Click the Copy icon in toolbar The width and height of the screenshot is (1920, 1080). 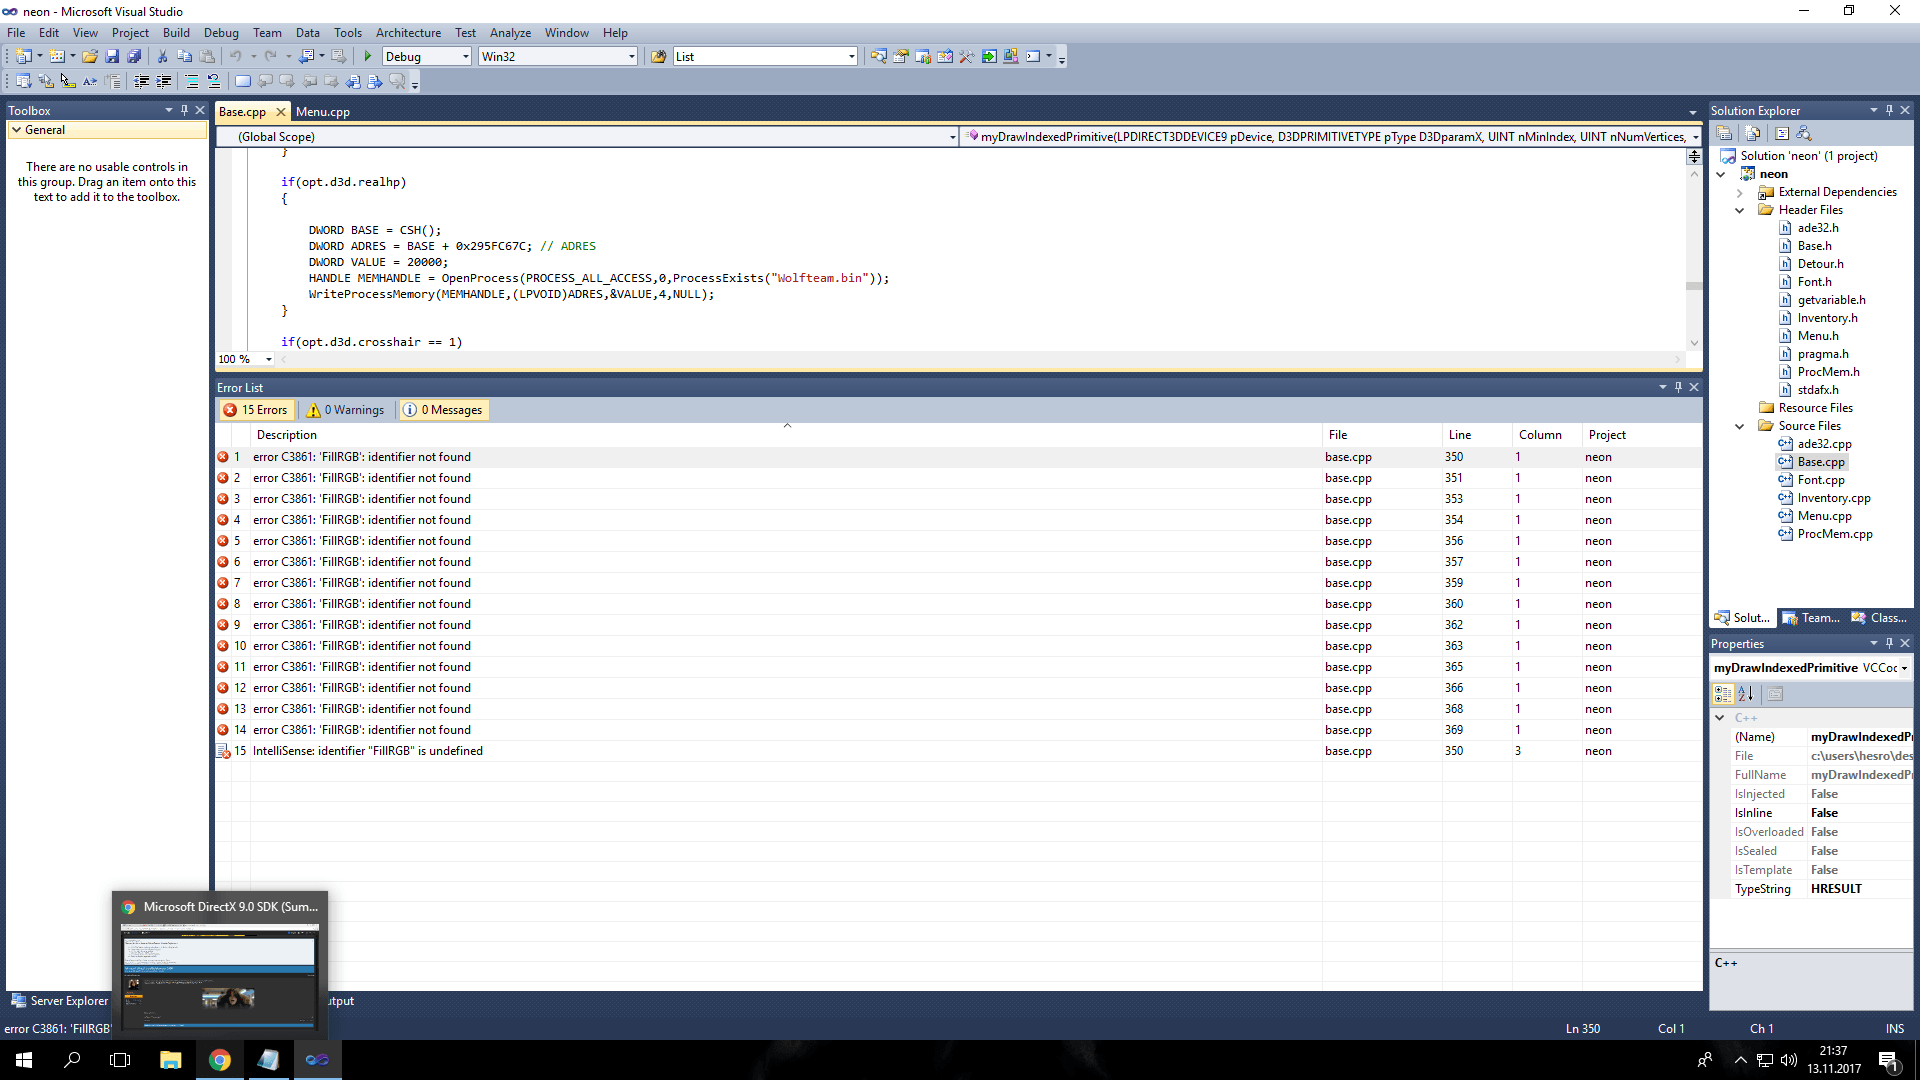[184, 57]
